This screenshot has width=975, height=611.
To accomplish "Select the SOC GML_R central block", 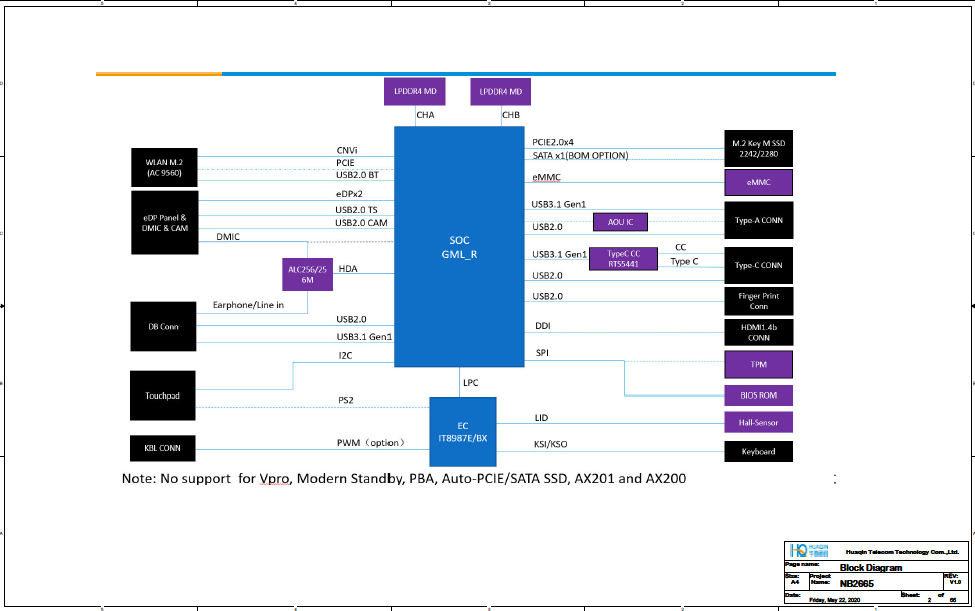I will tap(460, 247).
